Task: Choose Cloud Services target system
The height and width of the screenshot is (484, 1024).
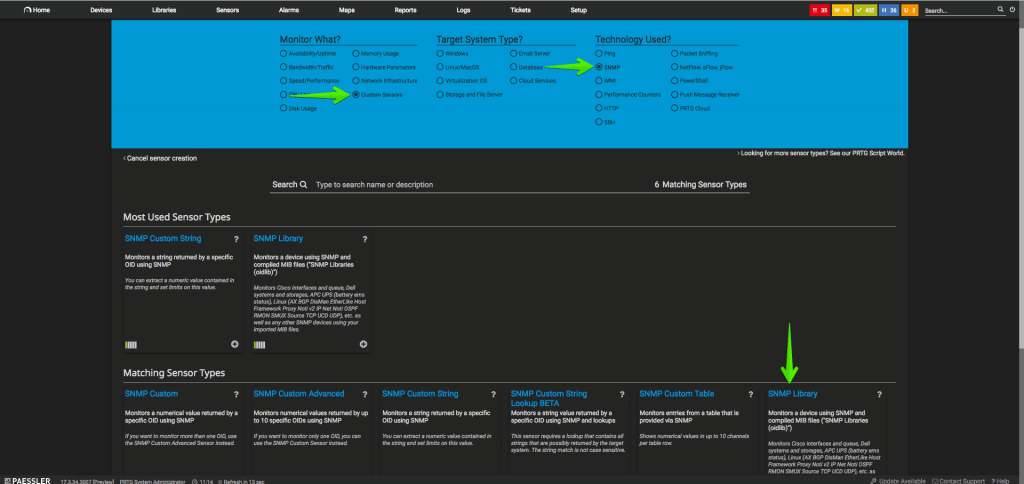Action: [x=513, y=81]
